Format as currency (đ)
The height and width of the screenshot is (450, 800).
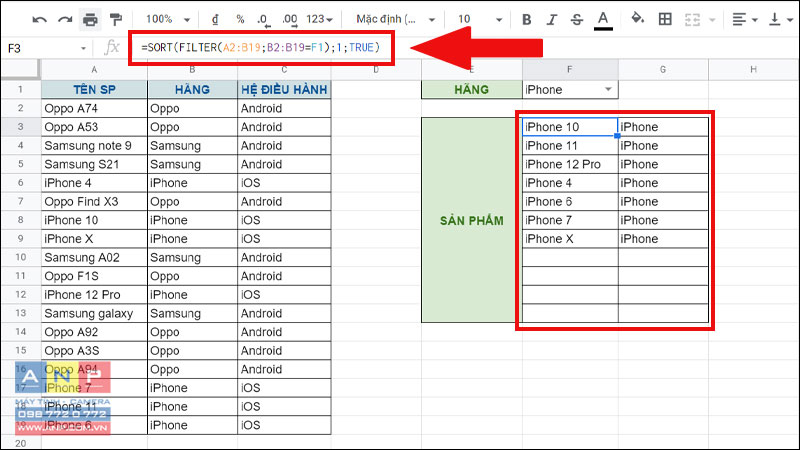click(x=215, y=19)
